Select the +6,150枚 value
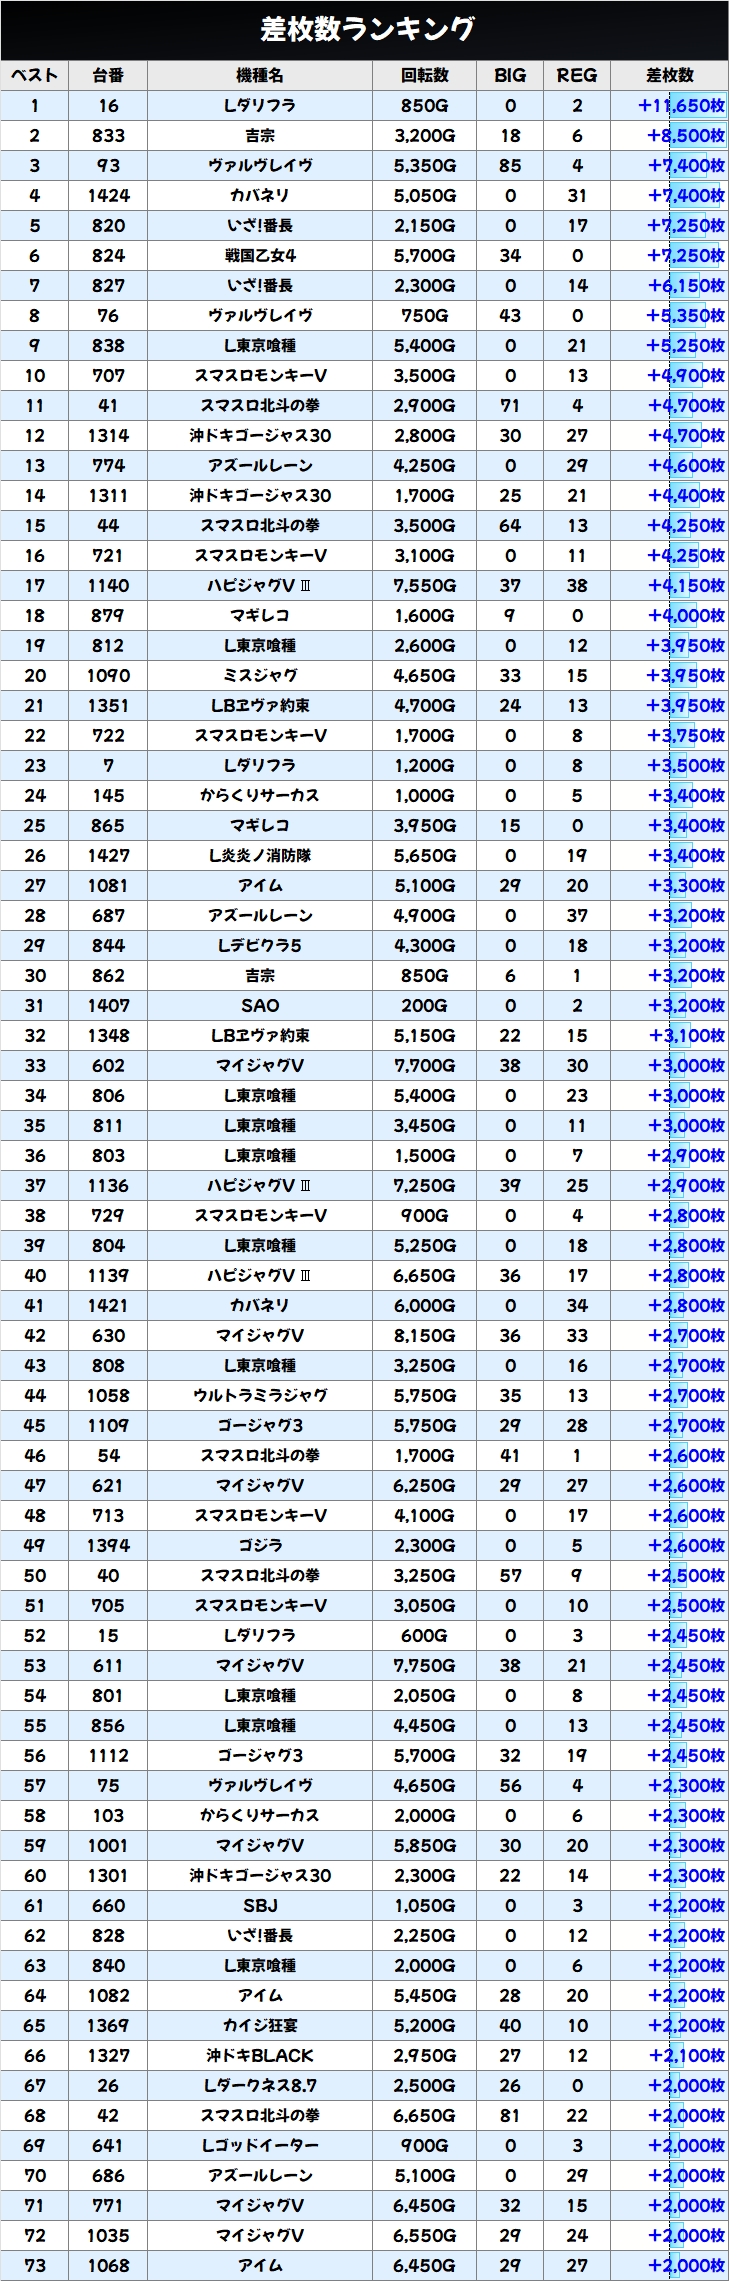 (686, 286)
